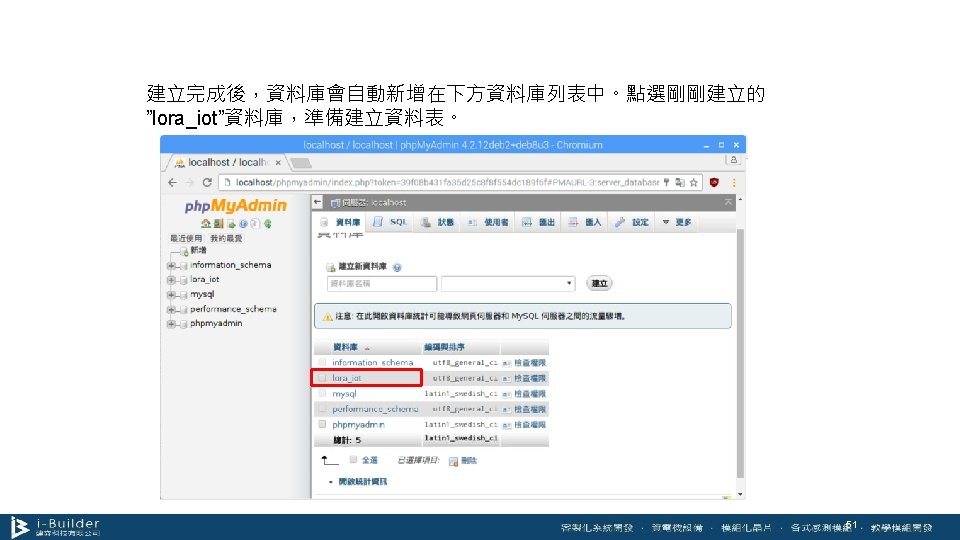Click the 編碼與排序 column header
Screen dimensions: 960x540
pyautogui.click(x=444, y=347)
